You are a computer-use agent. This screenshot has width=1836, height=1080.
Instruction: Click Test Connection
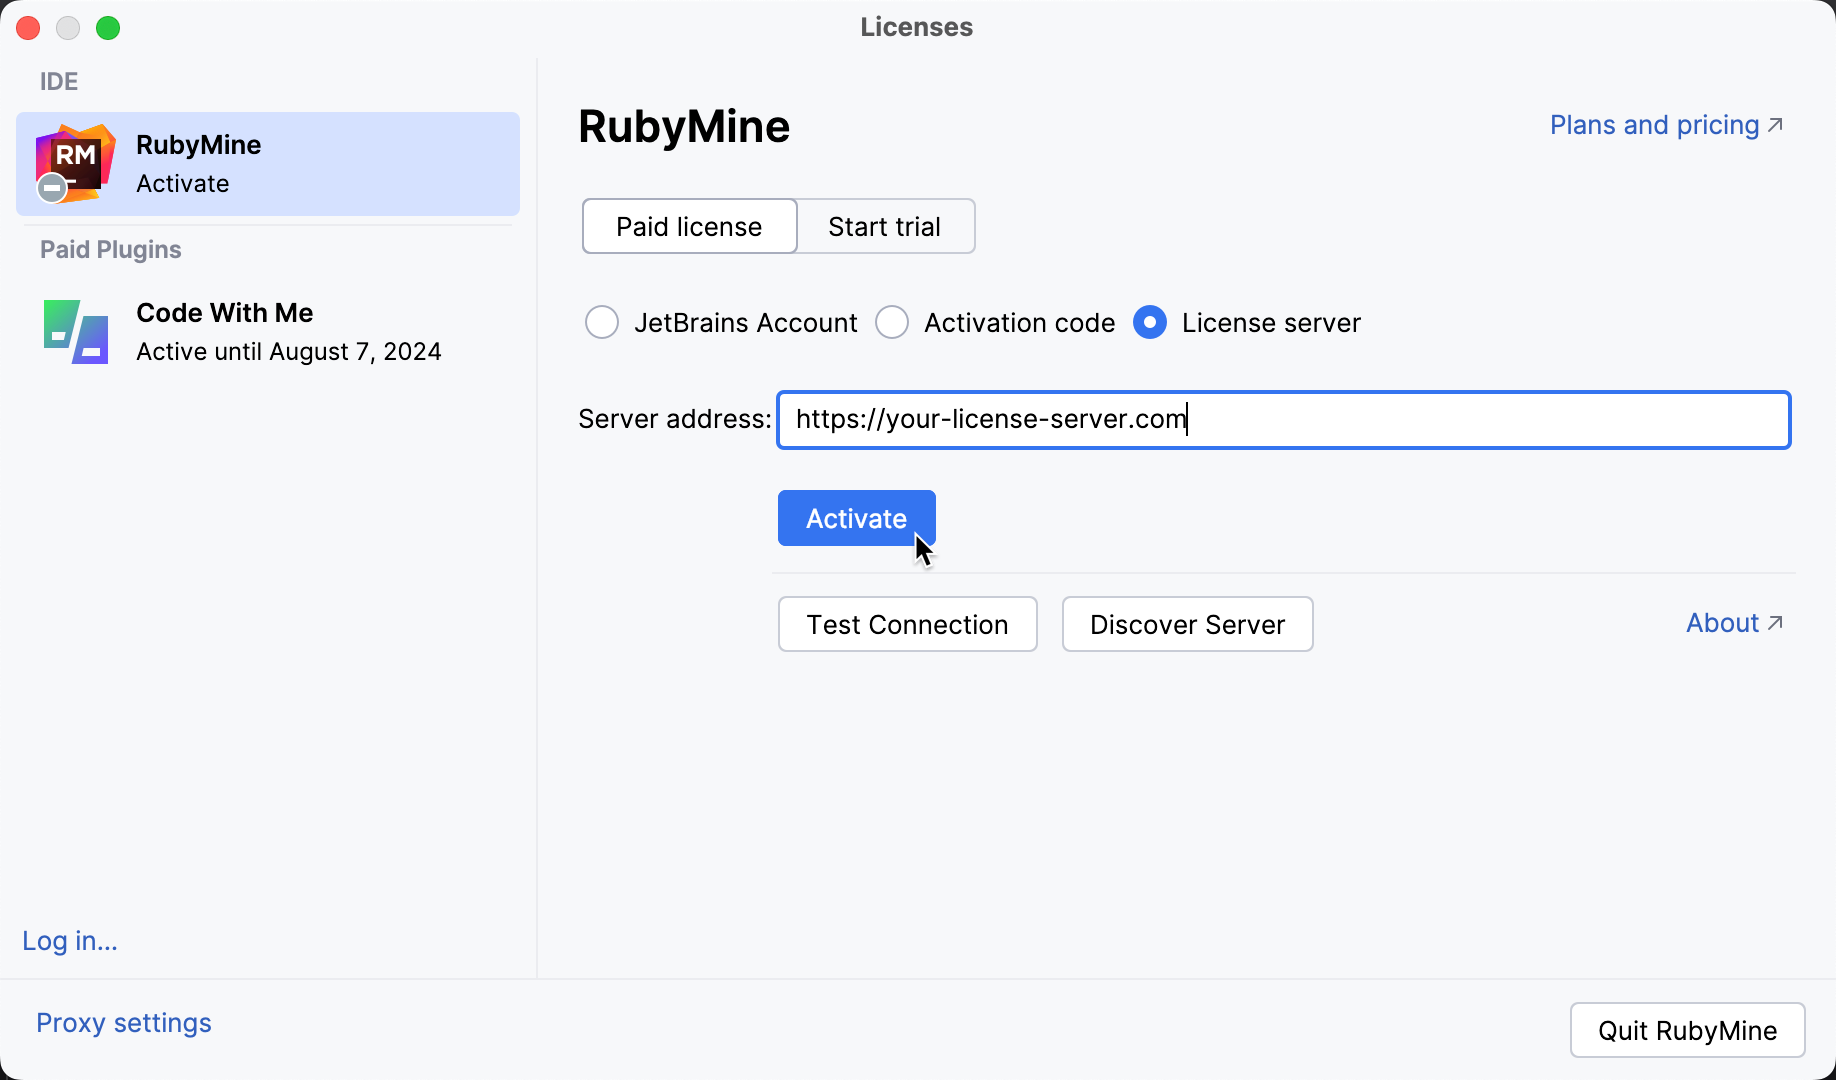(906, 624)
